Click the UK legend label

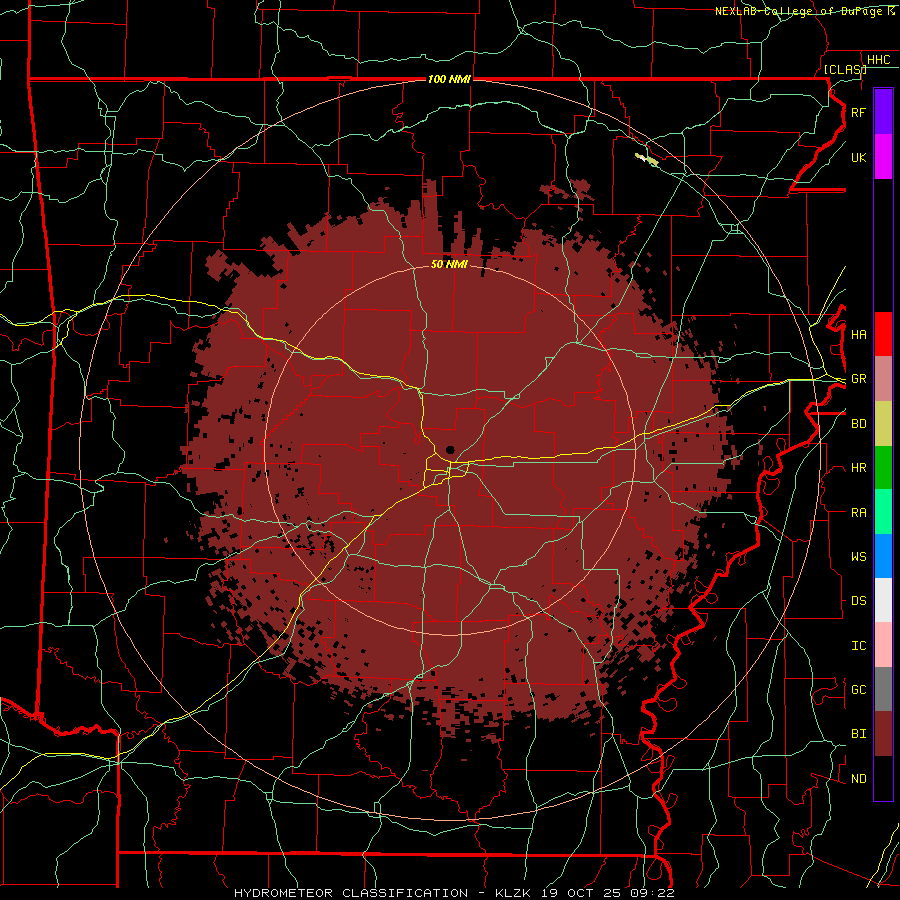tap(858, 157)
